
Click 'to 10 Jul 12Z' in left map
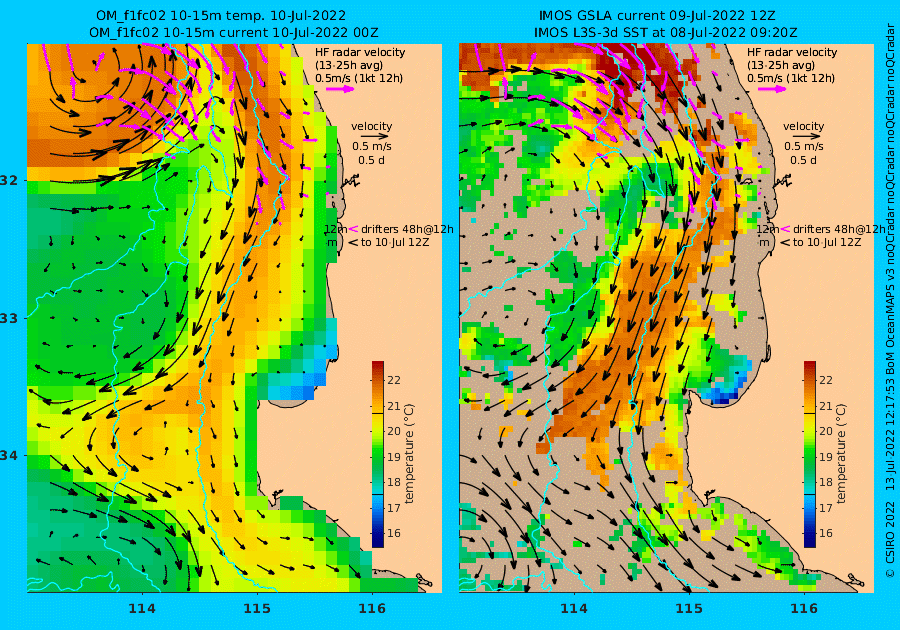click(x=395, y=242)
